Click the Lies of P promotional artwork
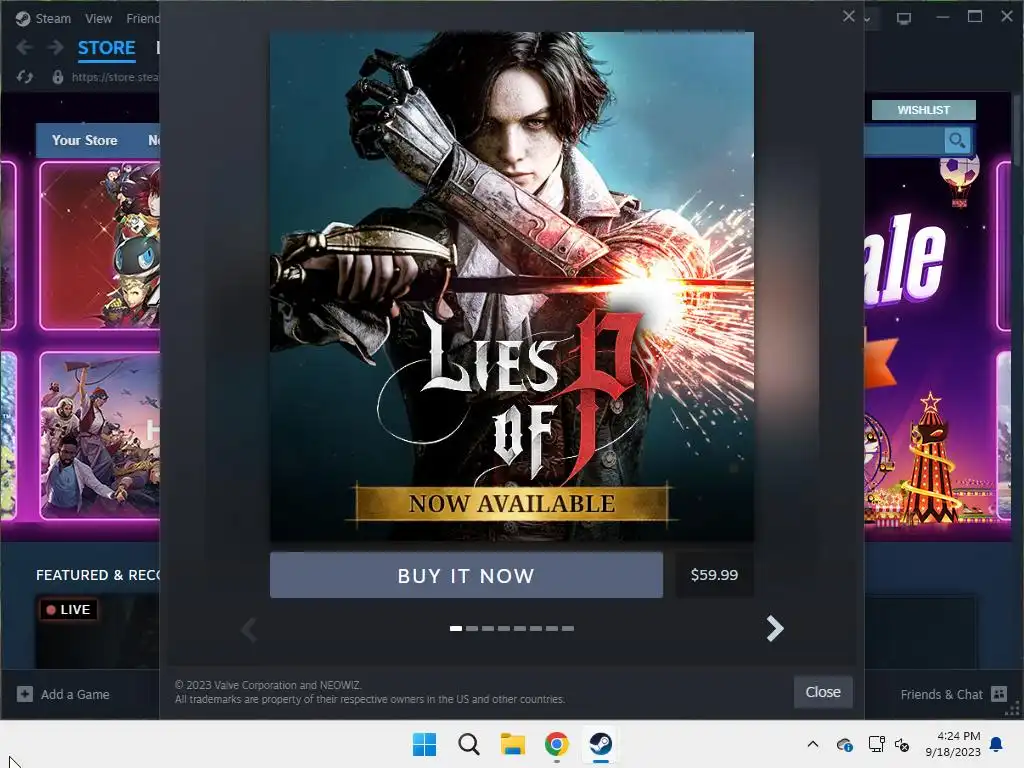Image resolution: width=1024 pixels, height=768 pixels. point(512,287)
